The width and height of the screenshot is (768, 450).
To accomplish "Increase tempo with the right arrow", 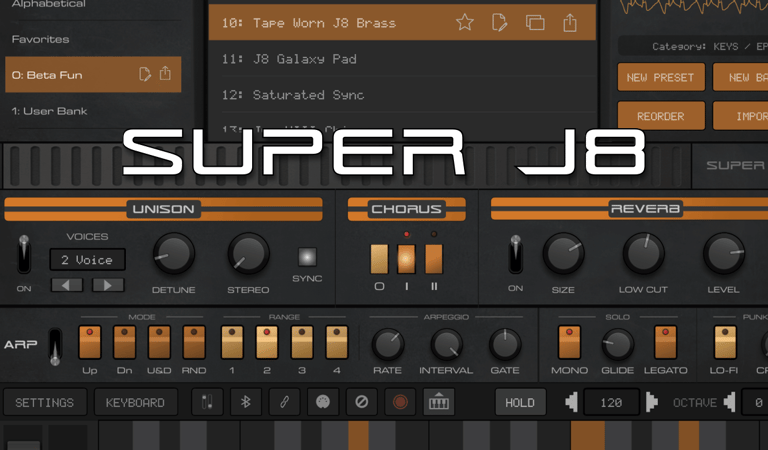I will (x=651, y=402).
